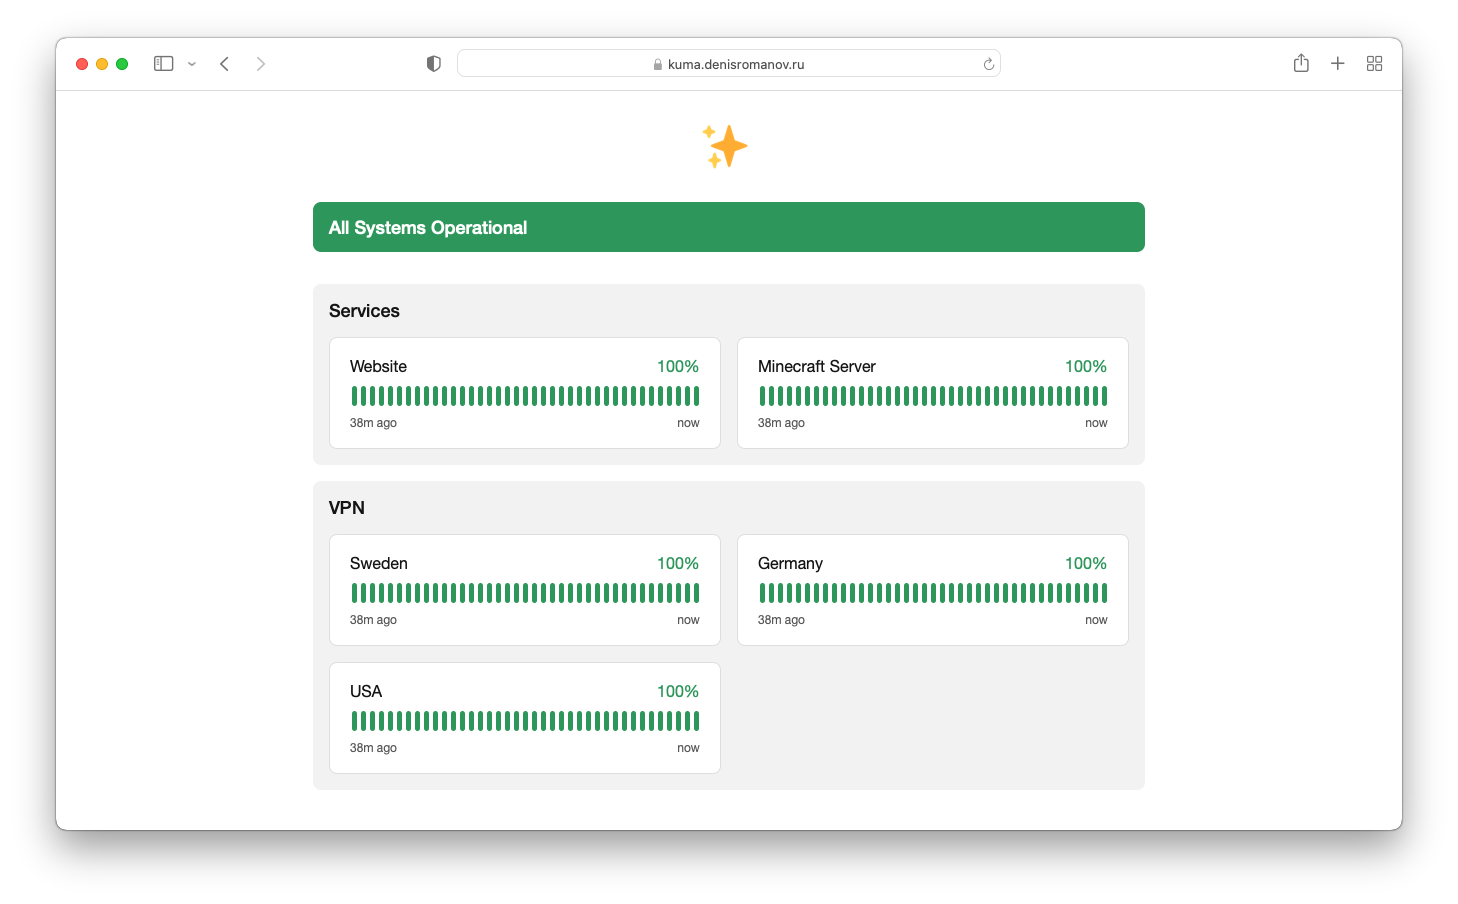Click the VPN group heading
Screen dimensions: 1458x904
click(x=347, y=508)
